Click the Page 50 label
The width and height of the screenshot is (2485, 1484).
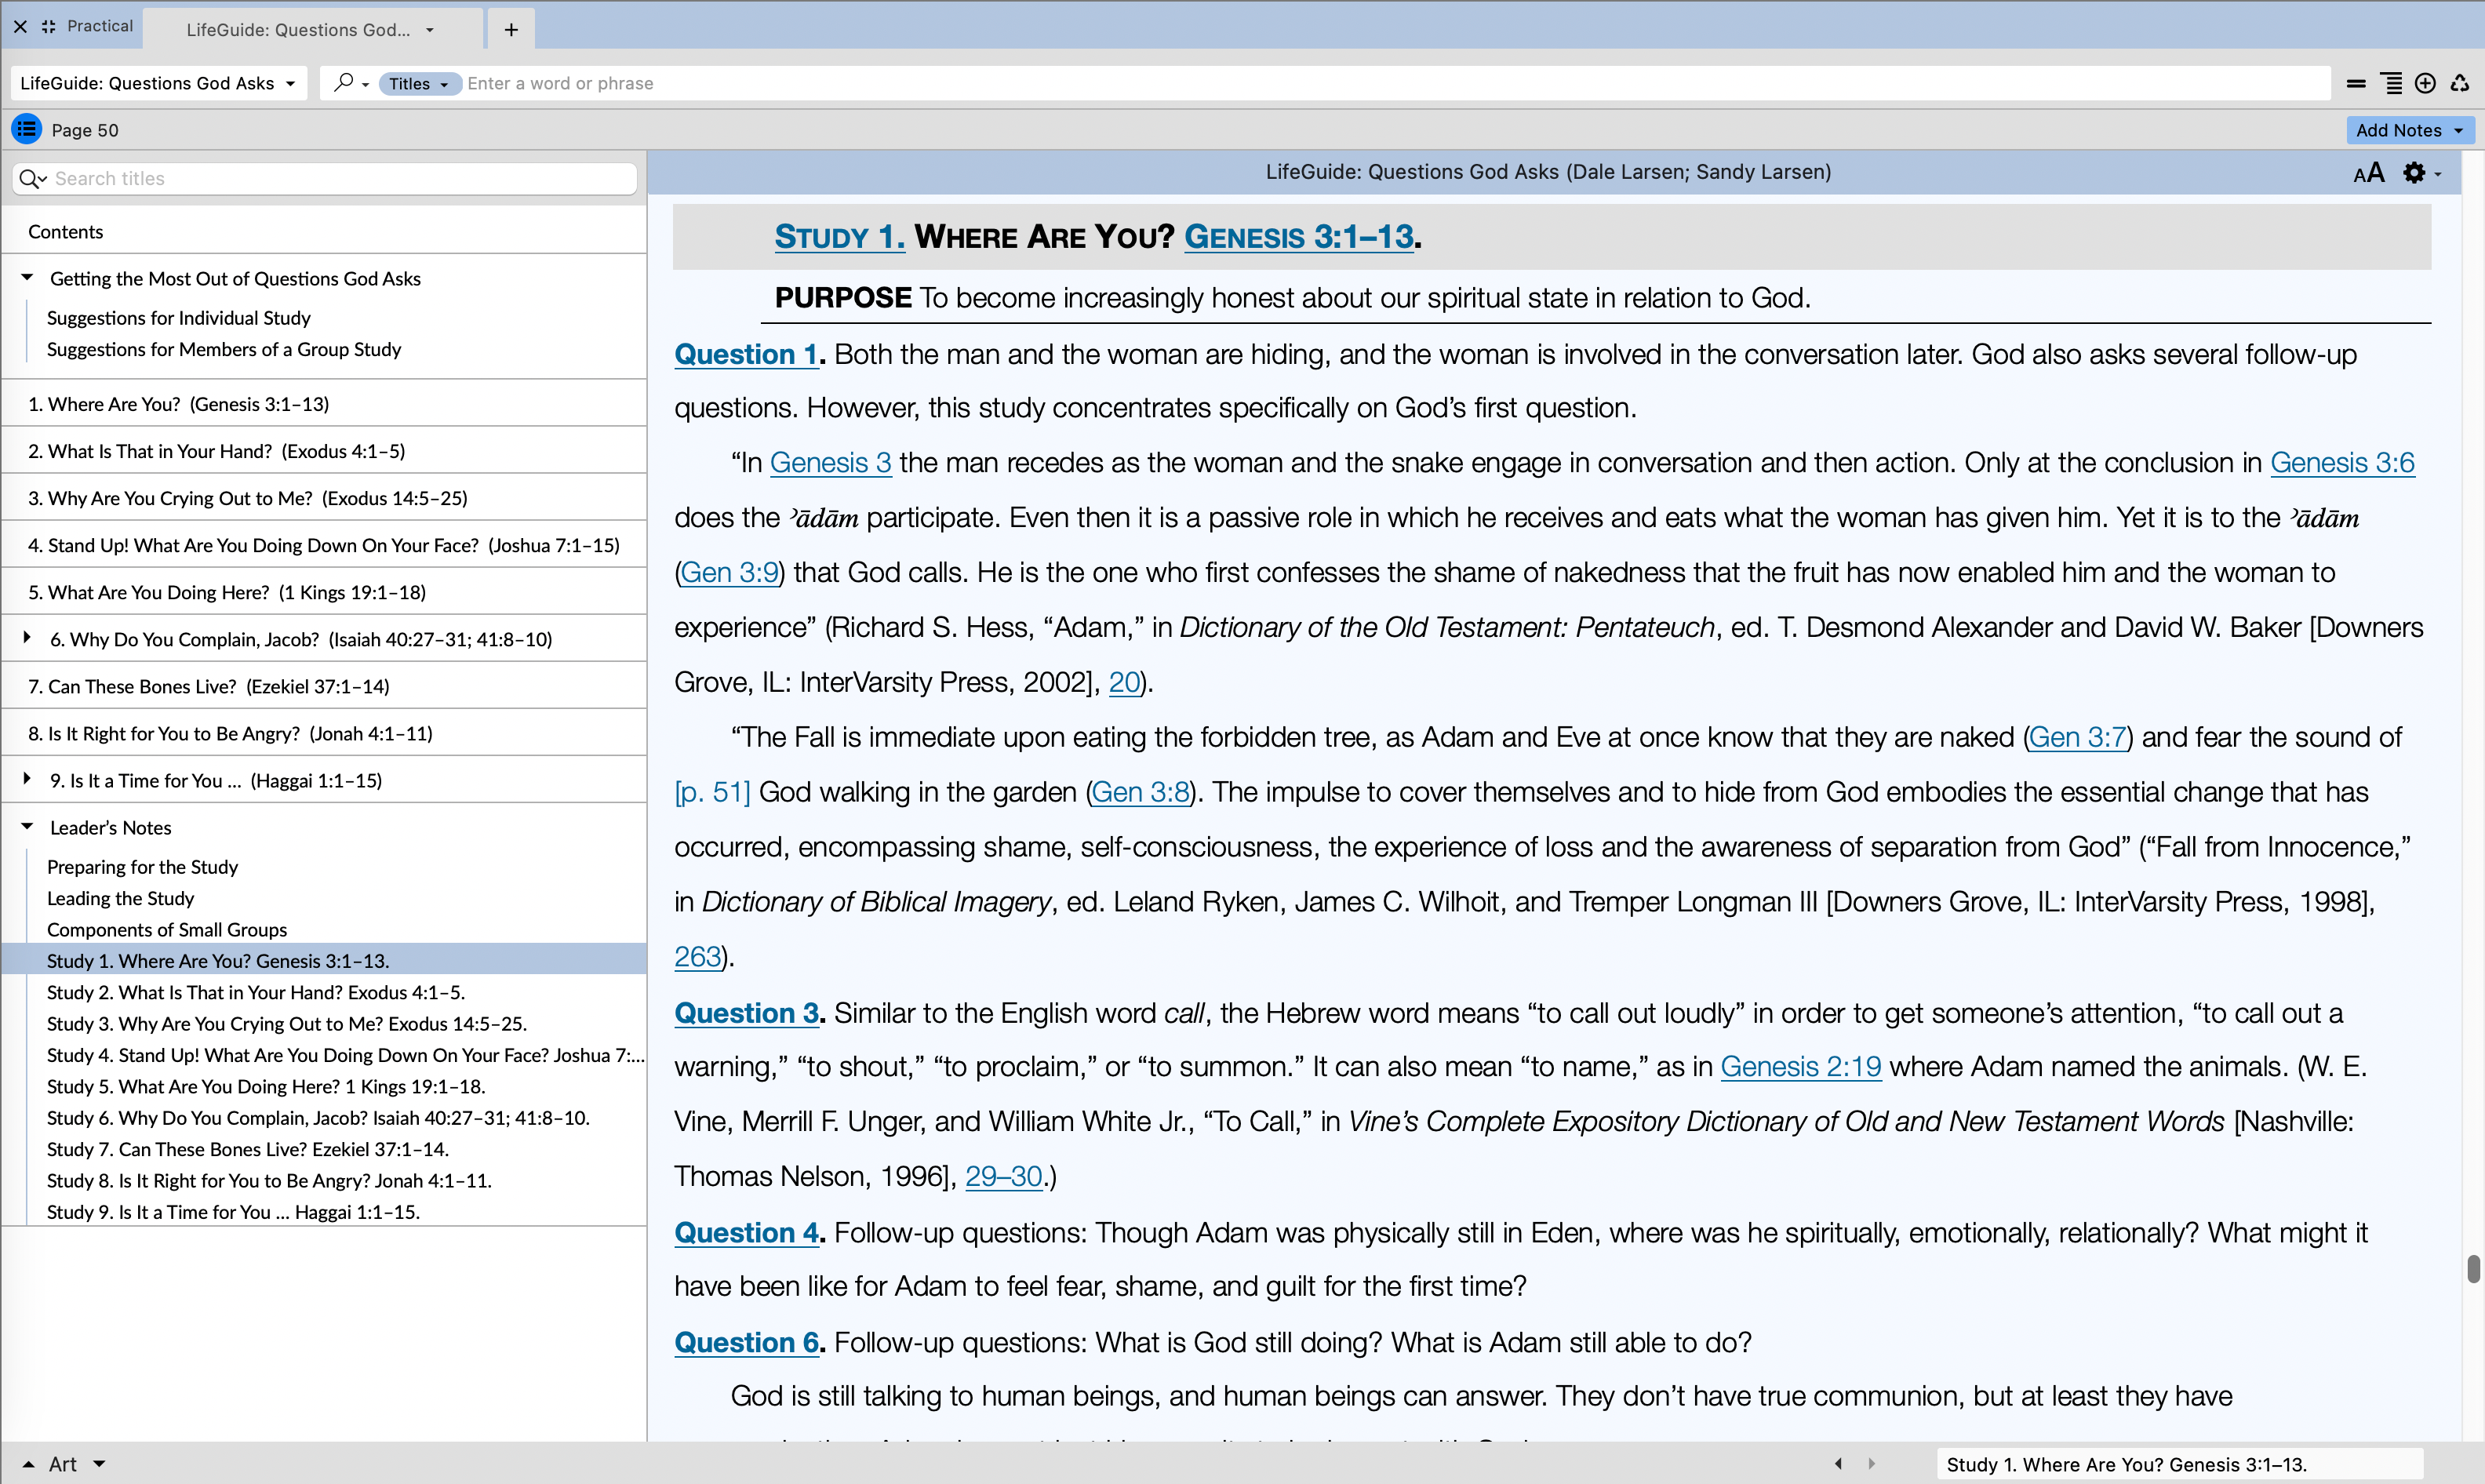pyautogui.click(x=85, y=130)
